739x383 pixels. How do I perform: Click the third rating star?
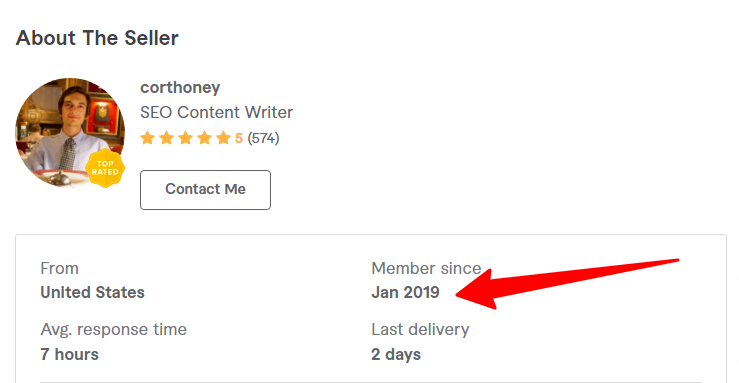(185, 138)
